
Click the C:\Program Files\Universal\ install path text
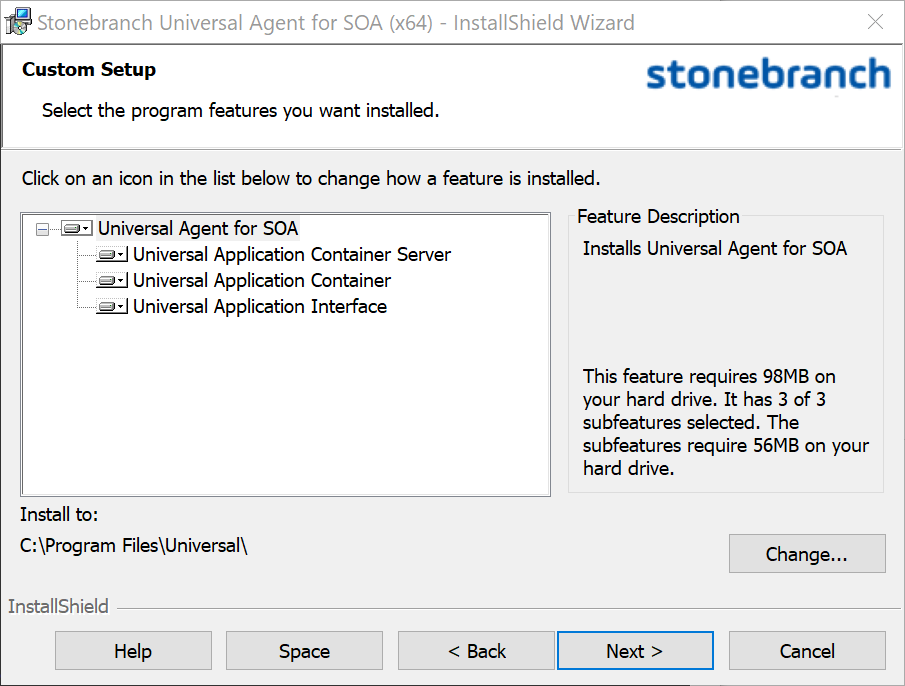tap(133, 546)
